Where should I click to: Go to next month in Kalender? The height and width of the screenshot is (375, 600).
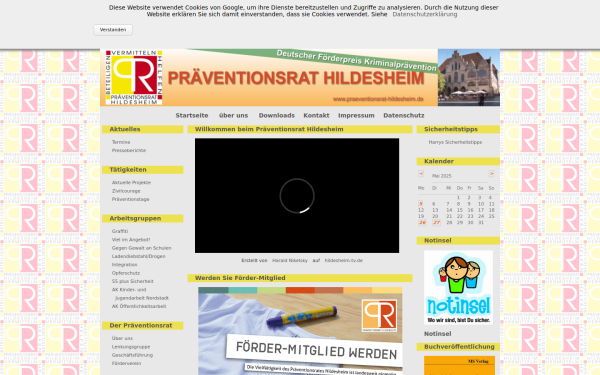[491, 173]
